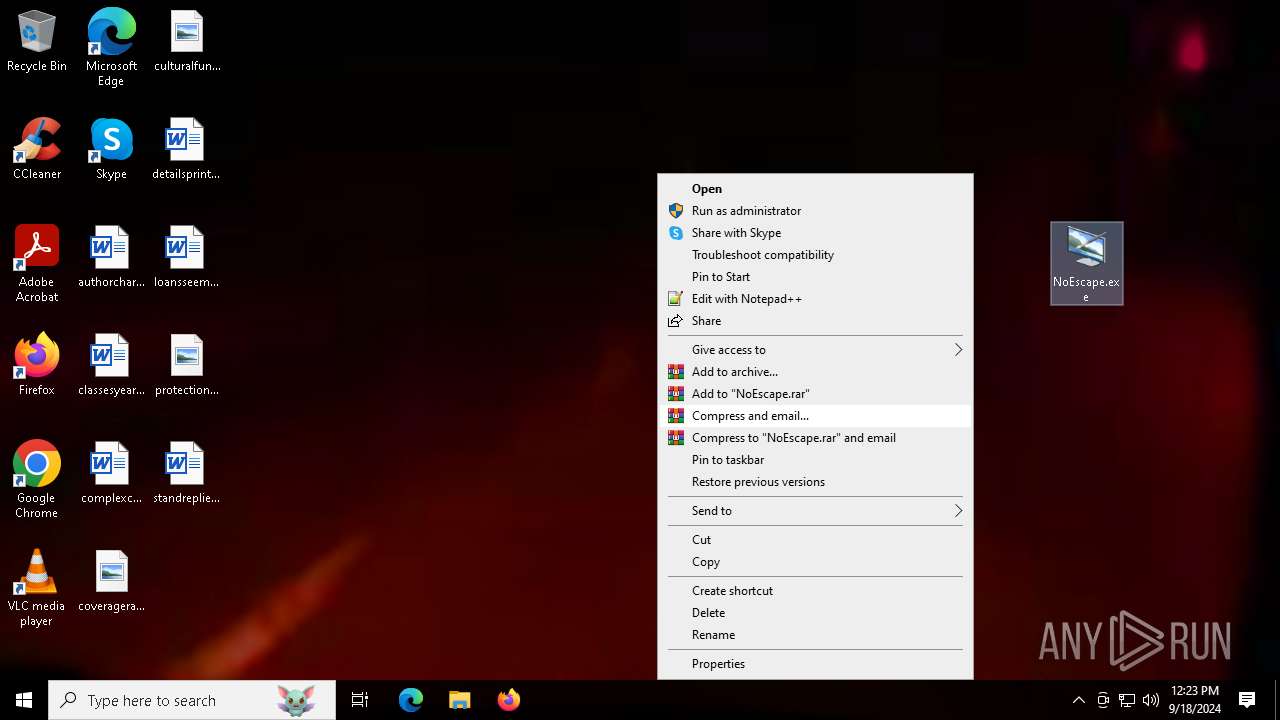Choose Rename in the context menu
This screenshot has height=720, width=1280.
tap(815, 635)
